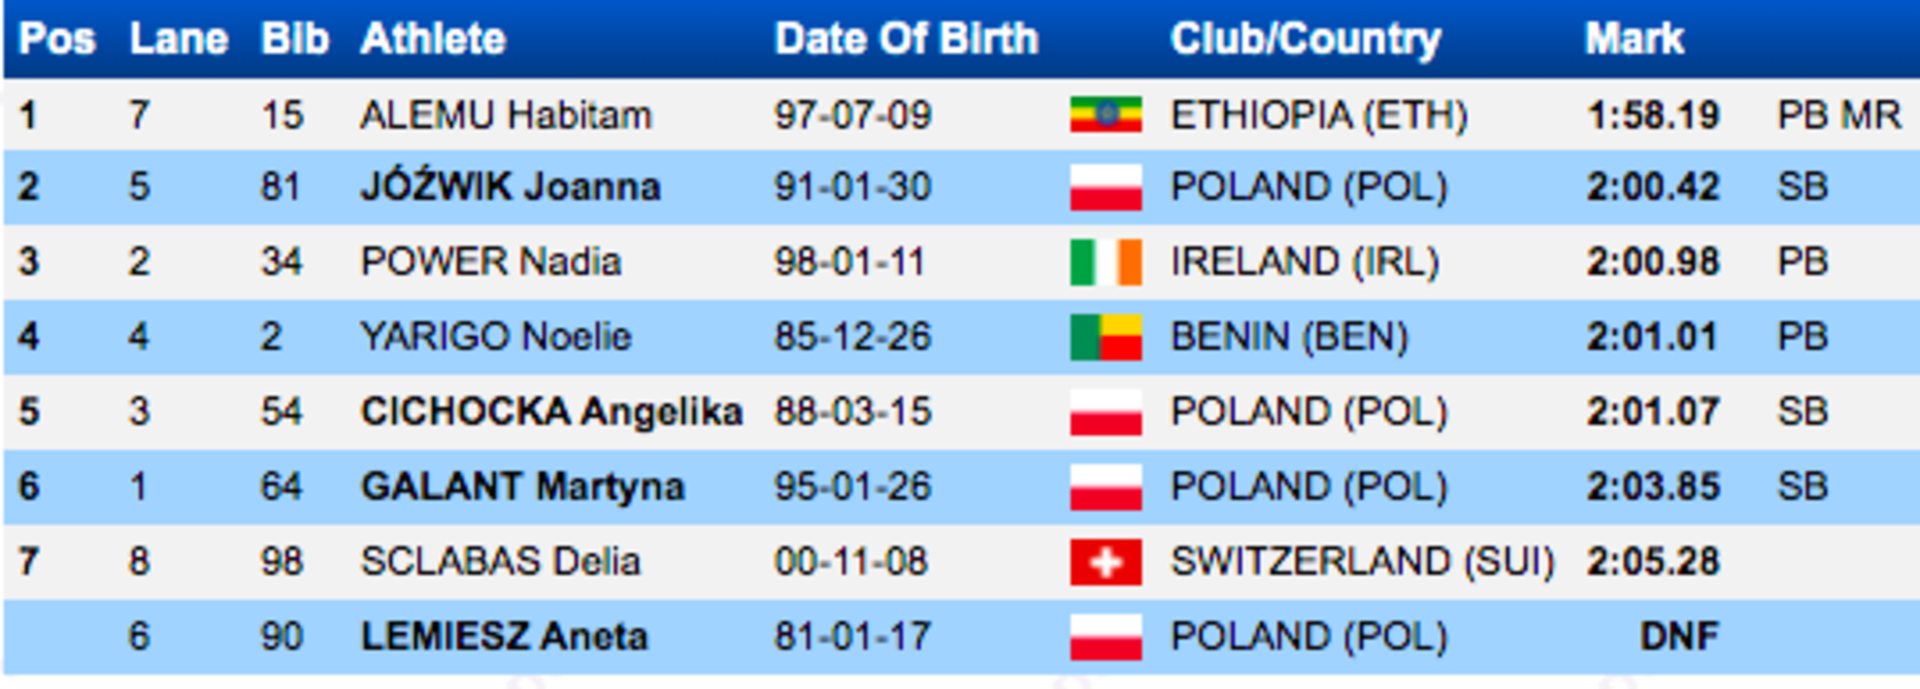1920x689 pixels.
Task: Select athlete name POWER Nadia
Action: coord(491,262)
